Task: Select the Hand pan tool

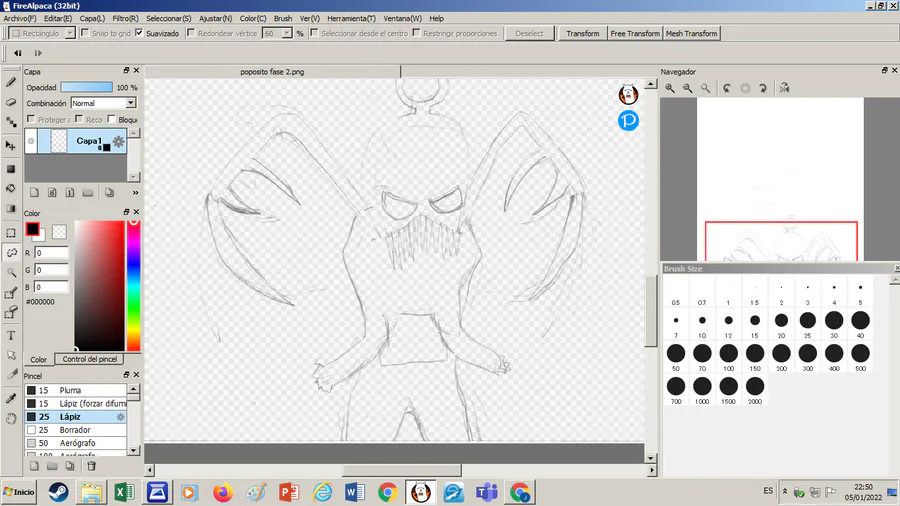Action: (x=11, y=418)
